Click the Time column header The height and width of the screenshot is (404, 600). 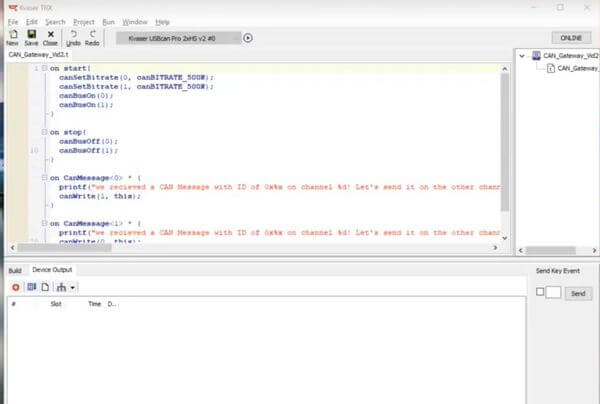[95, 304]
